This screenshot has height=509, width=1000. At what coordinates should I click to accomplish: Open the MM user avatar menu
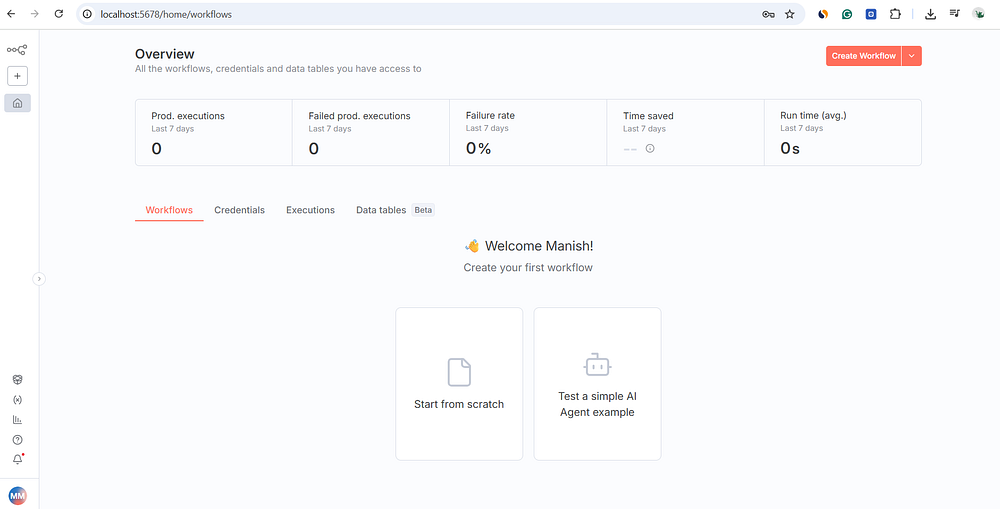click(17, 495)
